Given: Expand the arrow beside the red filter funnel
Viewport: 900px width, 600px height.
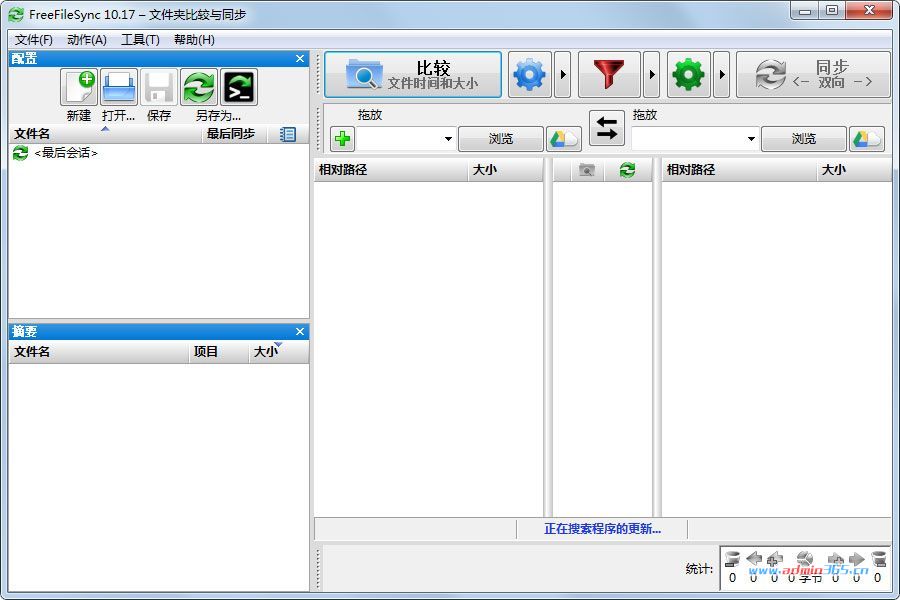Looking at the screenshot, I should 651,75.
